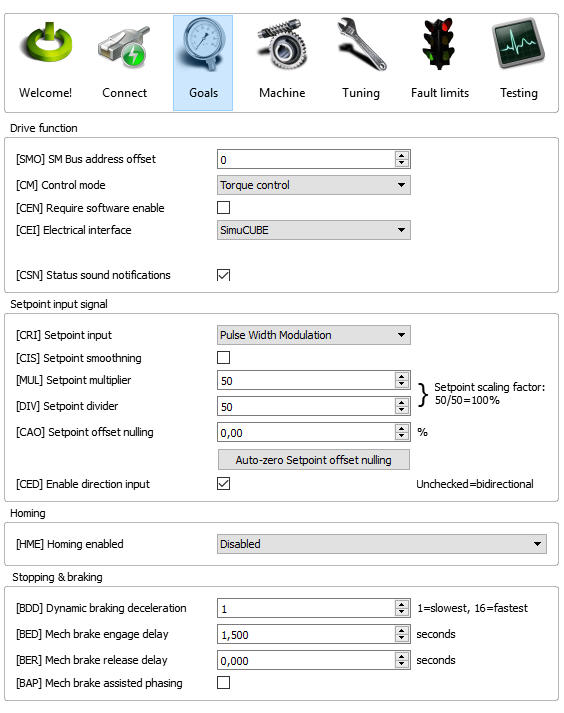Image resolution: width=564 pixels, height=713 pixels.
Task: Click the "Drive function" section heading
Action: (x=44, y=128)
